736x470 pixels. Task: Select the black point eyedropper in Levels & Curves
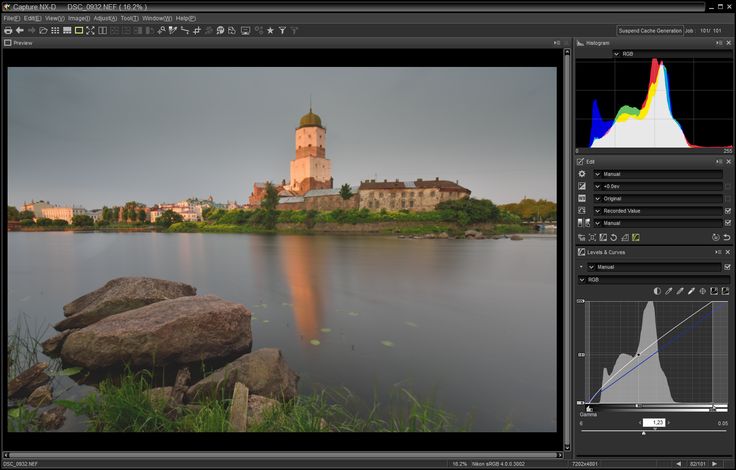(x=668, y=291)
